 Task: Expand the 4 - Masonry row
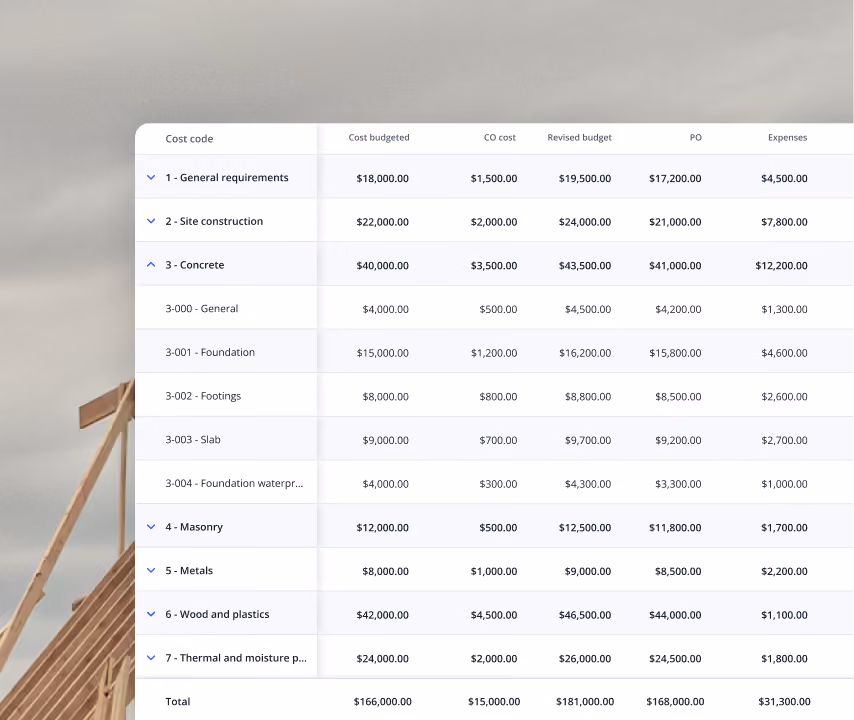pos(151,527)
